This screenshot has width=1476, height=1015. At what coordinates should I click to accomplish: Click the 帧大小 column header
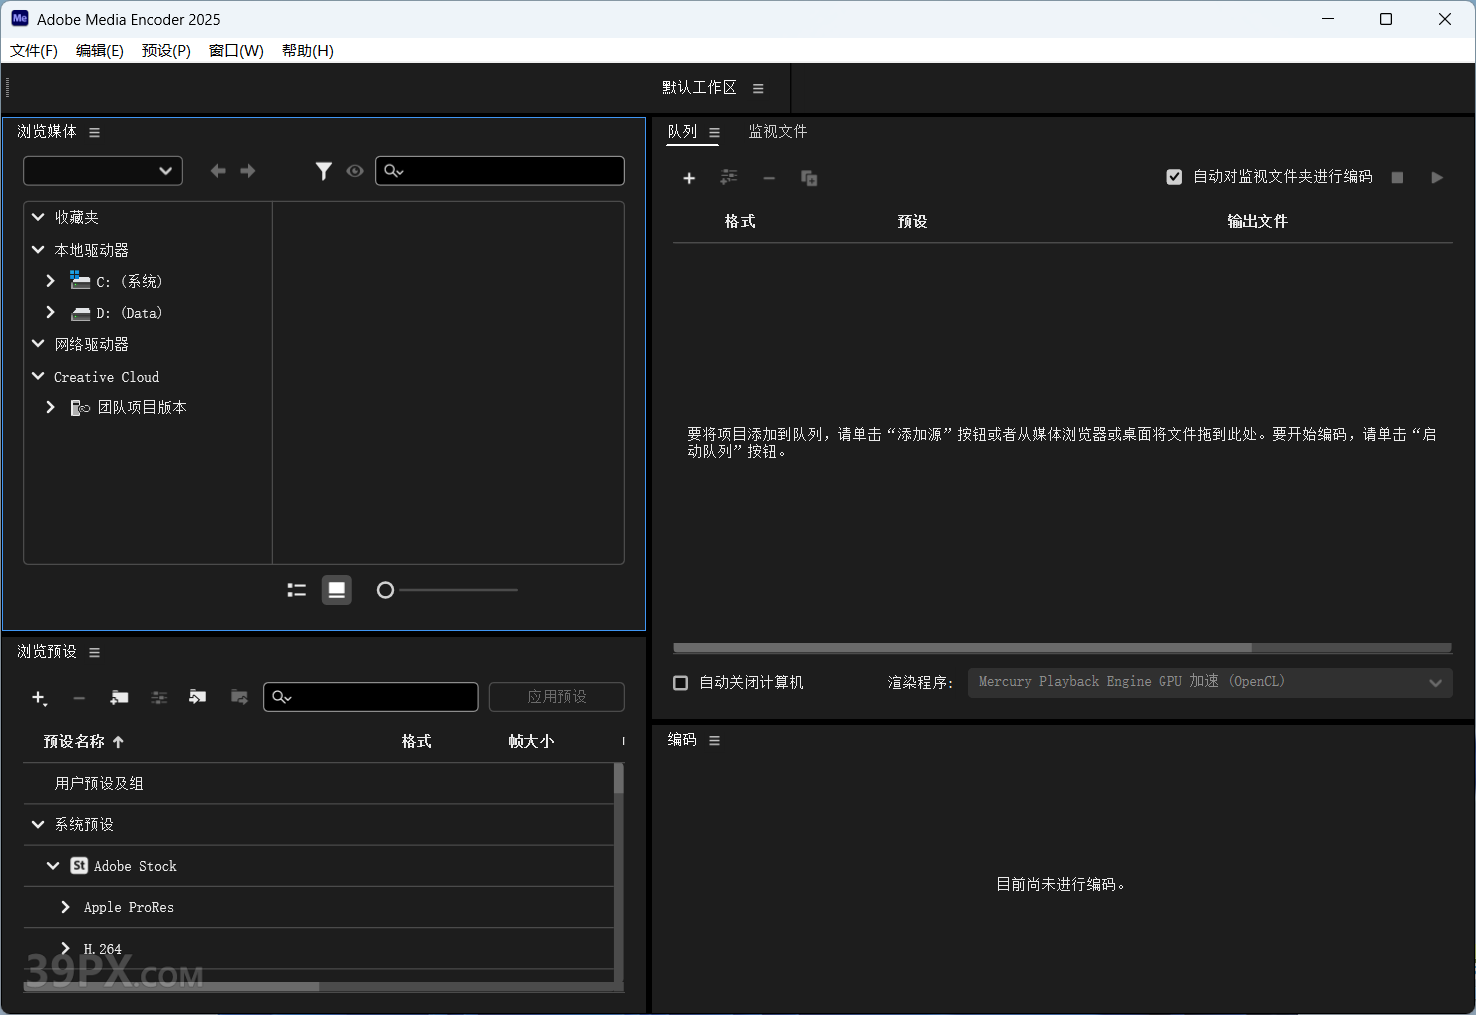coord(531,742)
